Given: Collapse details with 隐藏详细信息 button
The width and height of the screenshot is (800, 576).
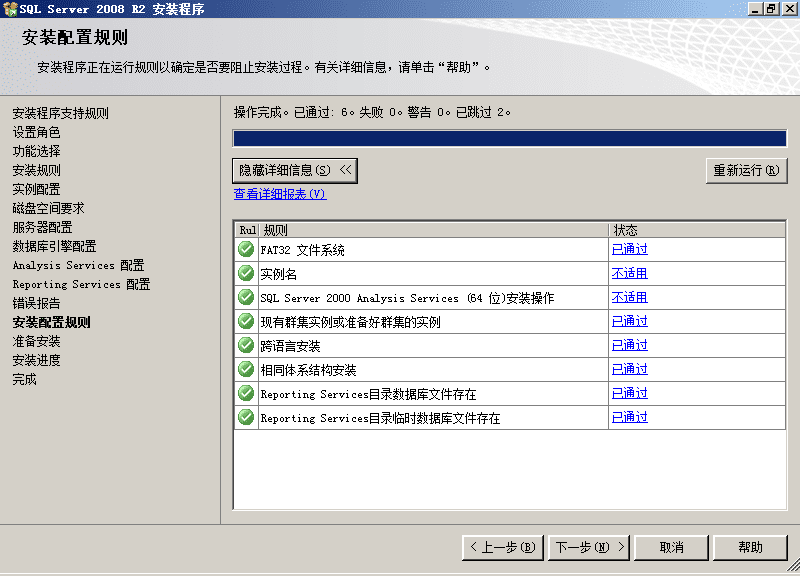Looking at the screenshot, I should coord(295,170).
